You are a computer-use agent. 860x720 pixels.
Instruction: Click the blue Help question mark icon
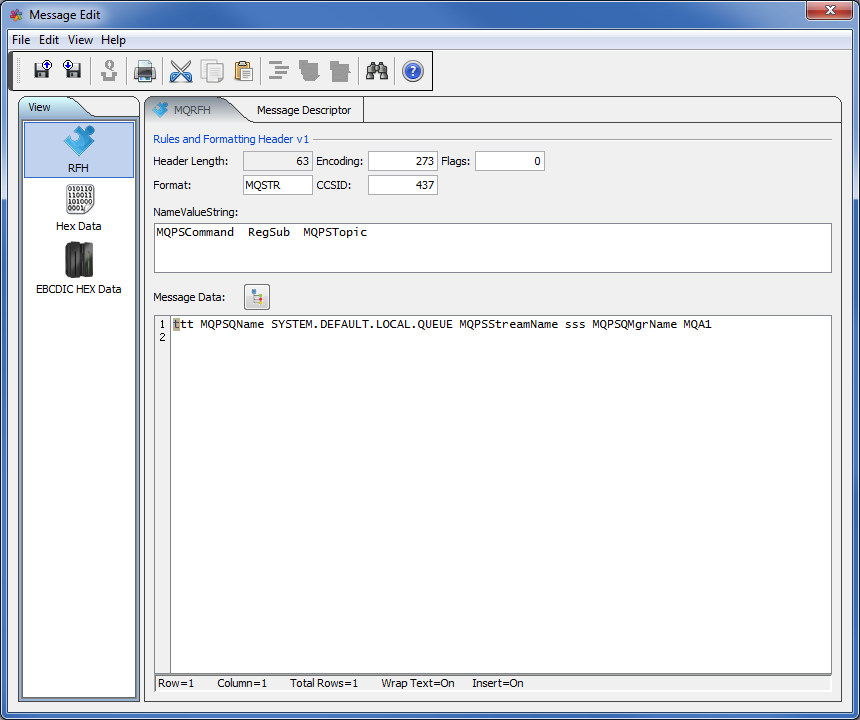tap(413, 71)
